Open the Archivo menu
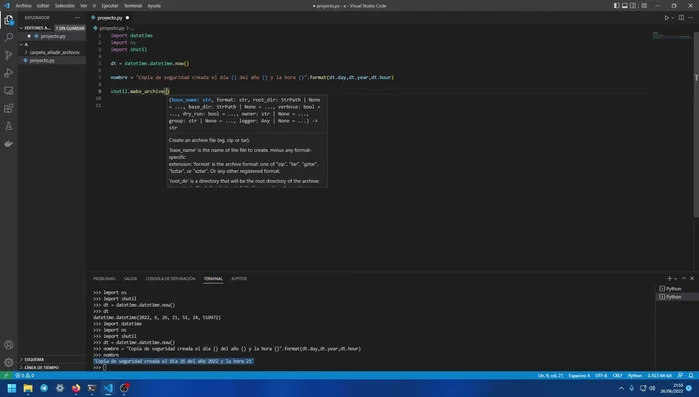This screenshot has height=397, width=699. [23, 6]
